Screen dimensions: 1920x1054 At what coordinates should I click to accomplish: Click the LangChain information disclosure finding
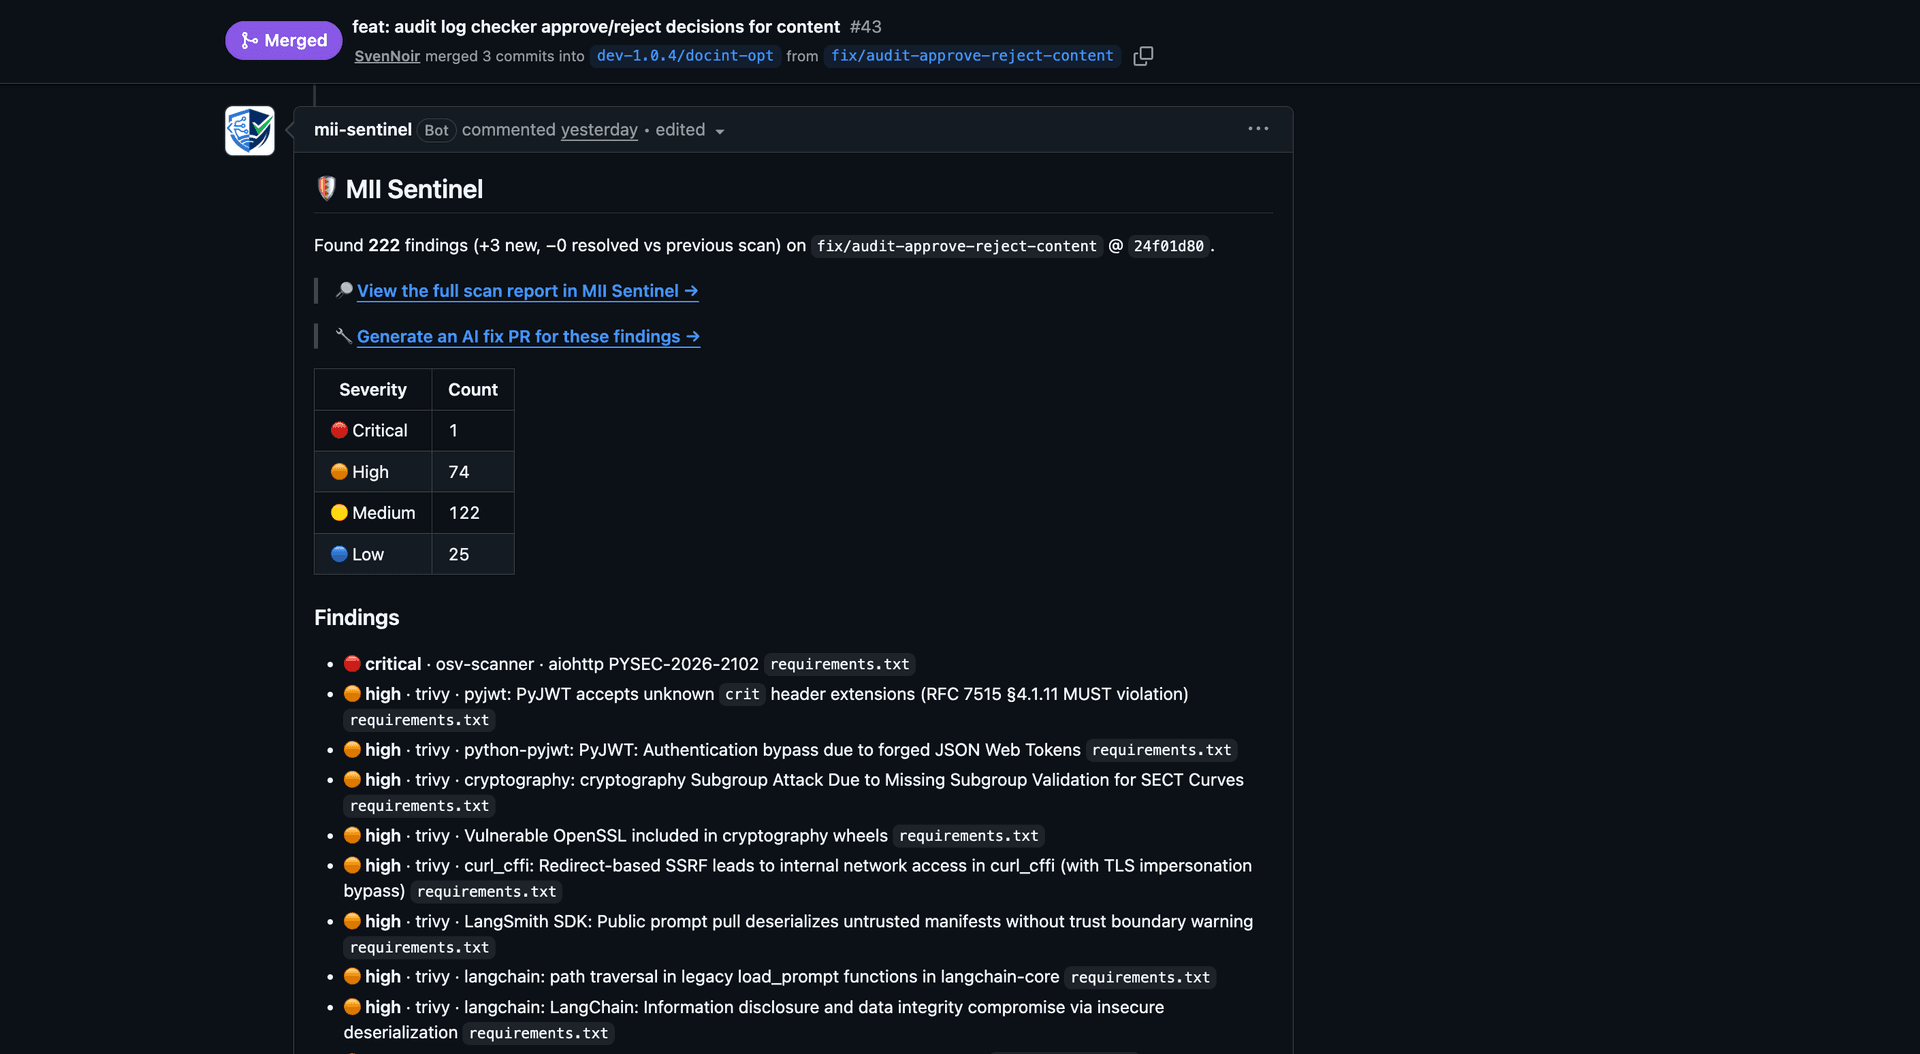tap(754, 1019)
